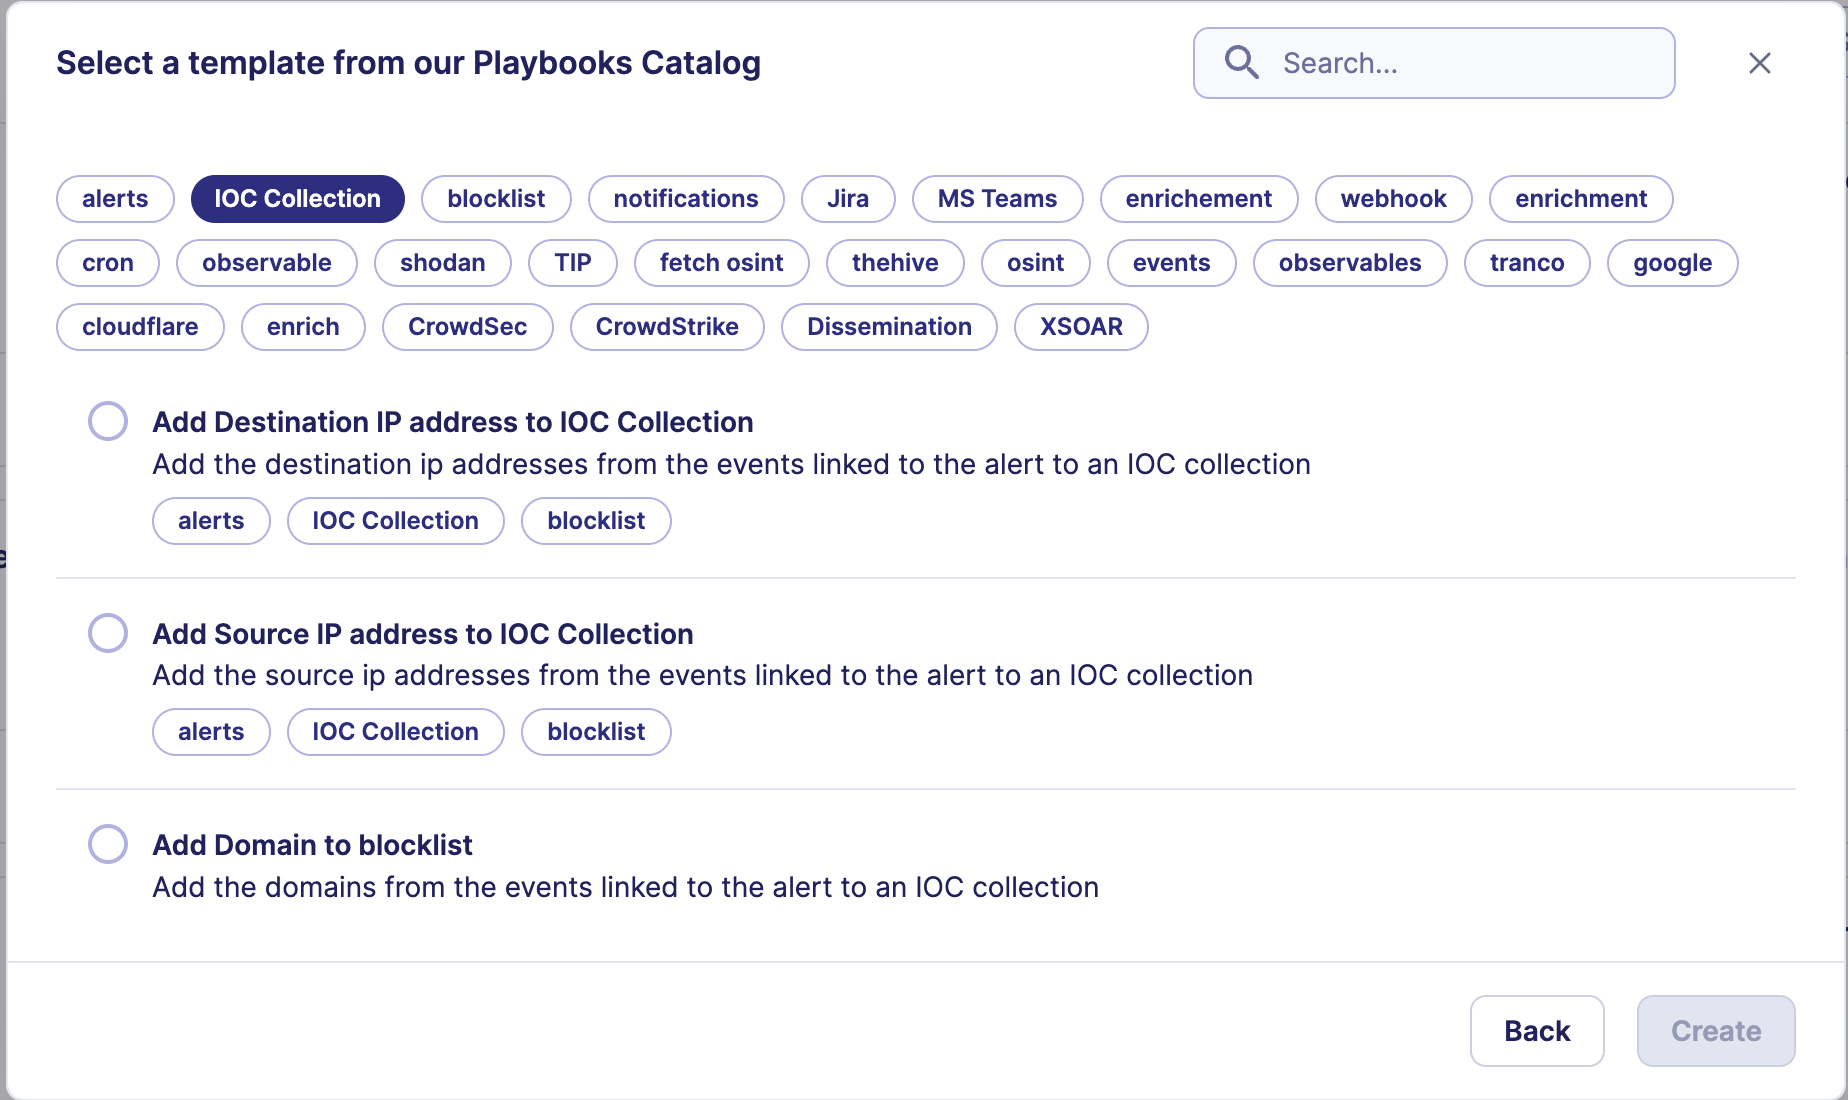
Task: Click blocklist tag on Source IP template
Action: (x=596, y=731)
